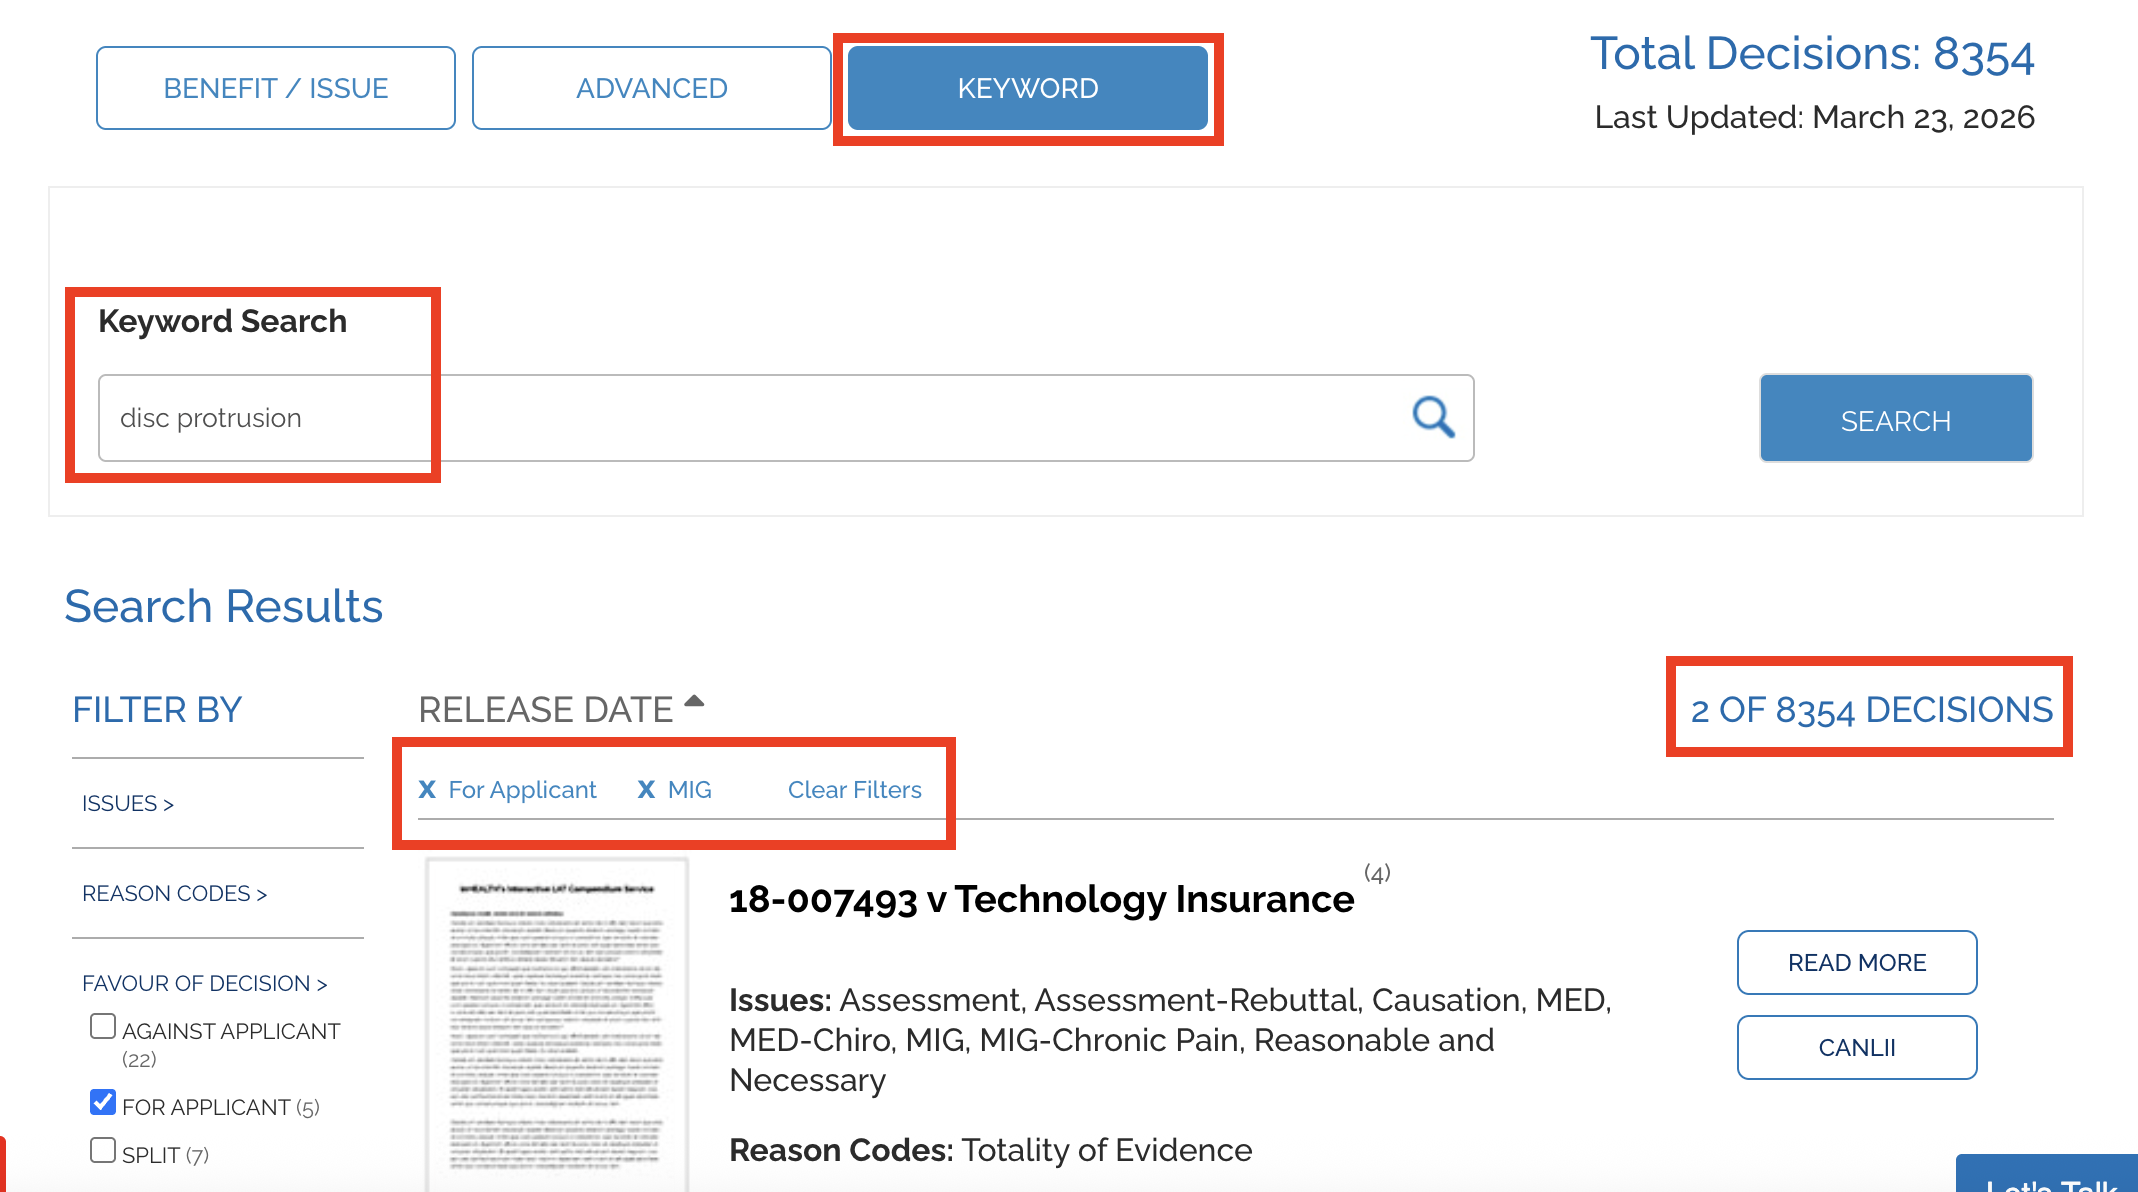The width and height of the screenshot is (2138, 1192).
Task: Select the Keyword search tab
Action: pos(1027,88)
